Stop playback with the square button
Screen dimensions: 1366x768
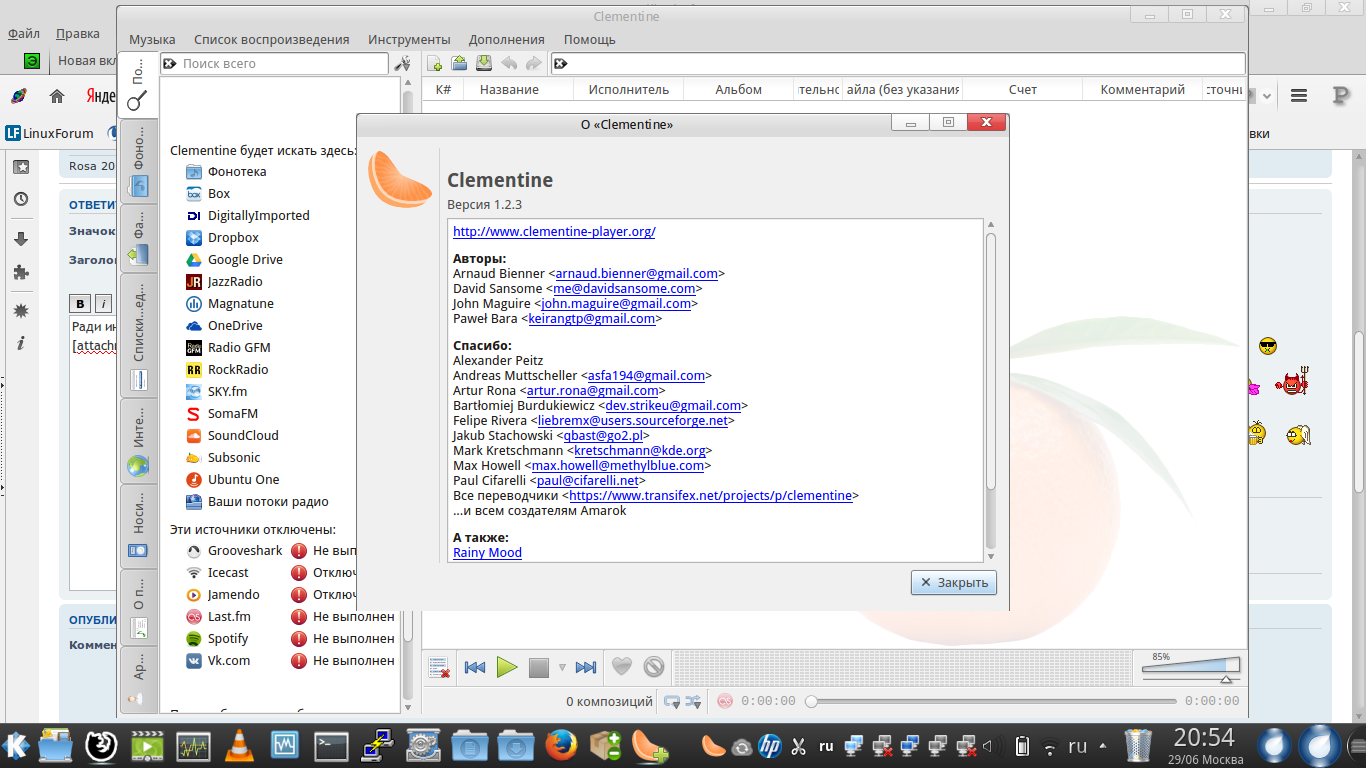(x=539, y=667)
